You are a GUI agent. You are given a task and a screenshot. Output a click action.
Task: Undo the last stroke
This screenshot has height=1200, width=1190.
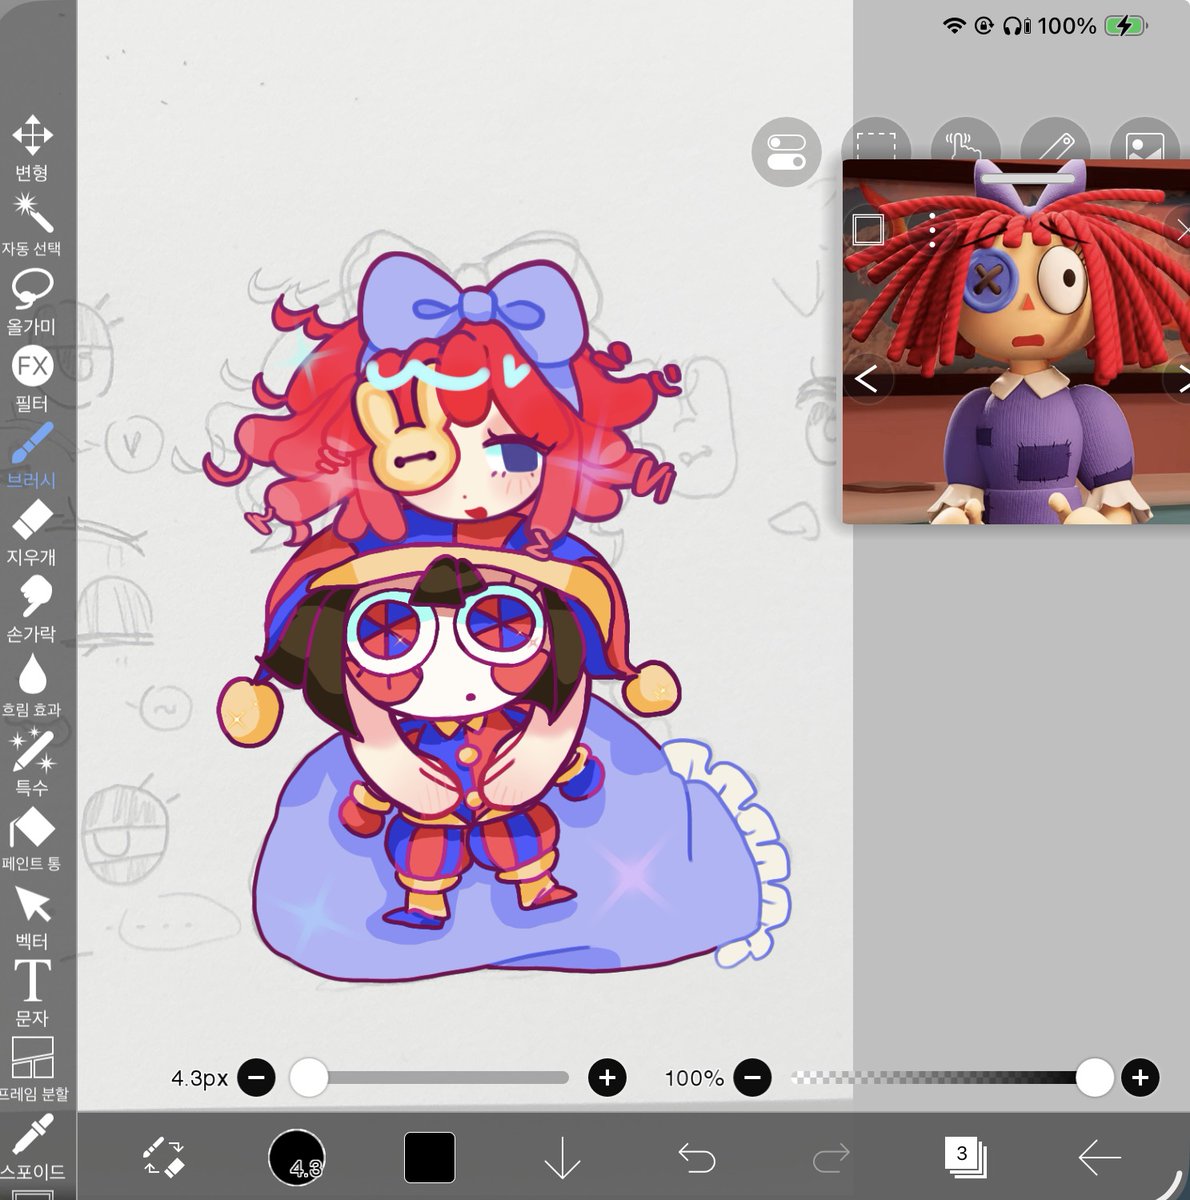click(x=697, y=1158)
